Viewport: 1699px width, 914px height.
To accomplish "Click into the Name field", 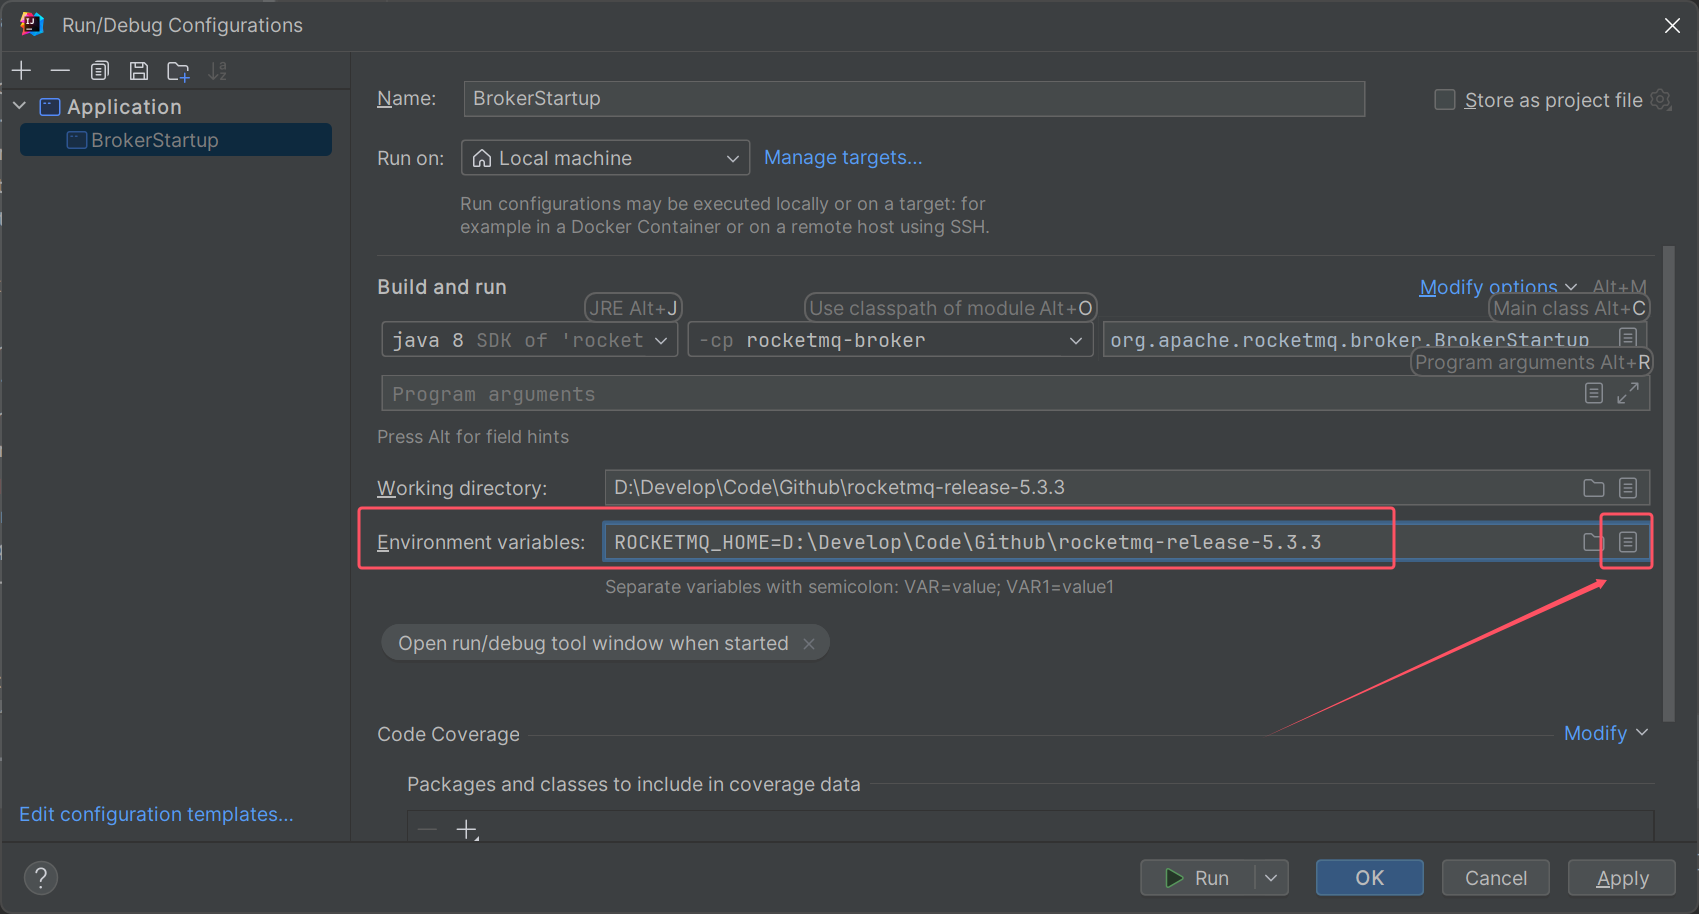I will tap(914, 98).
